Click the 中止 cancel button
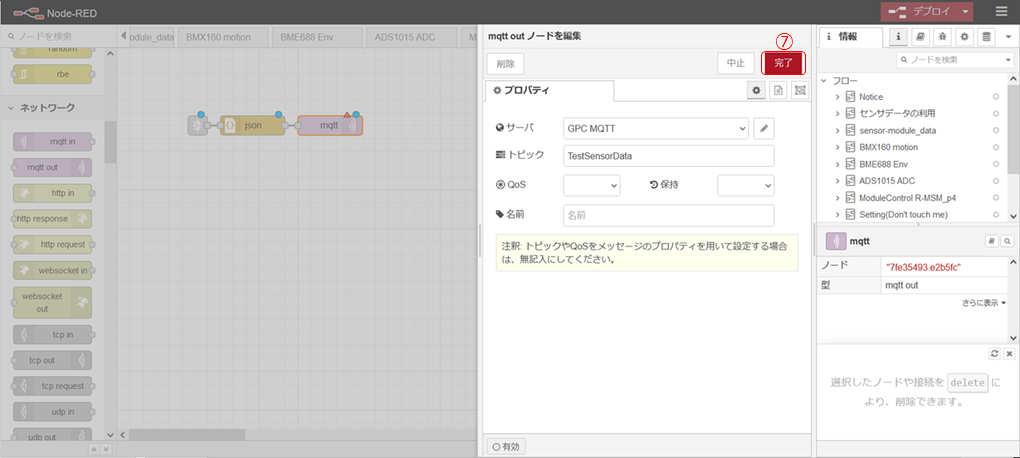Screen dimensions: 1020x458 (x=736, y=62)
